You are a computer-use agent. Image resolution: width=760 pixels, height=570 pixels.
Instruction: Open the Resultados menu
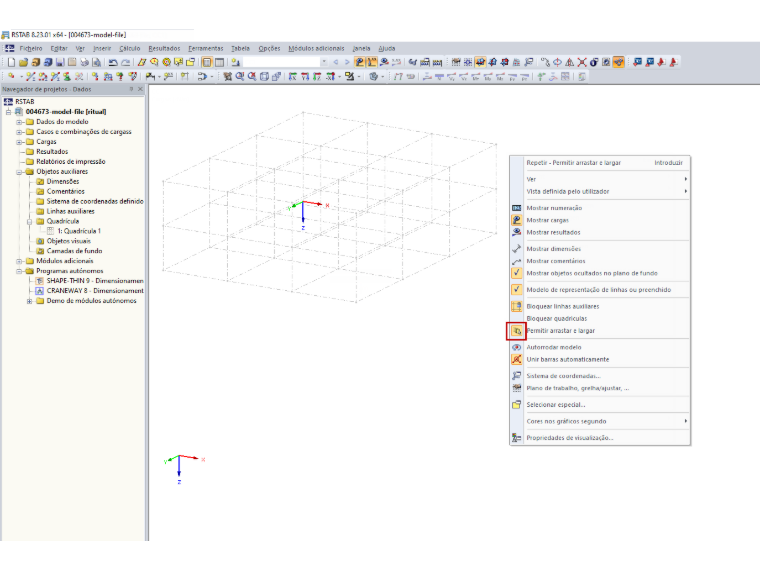(x=164, y=48)
